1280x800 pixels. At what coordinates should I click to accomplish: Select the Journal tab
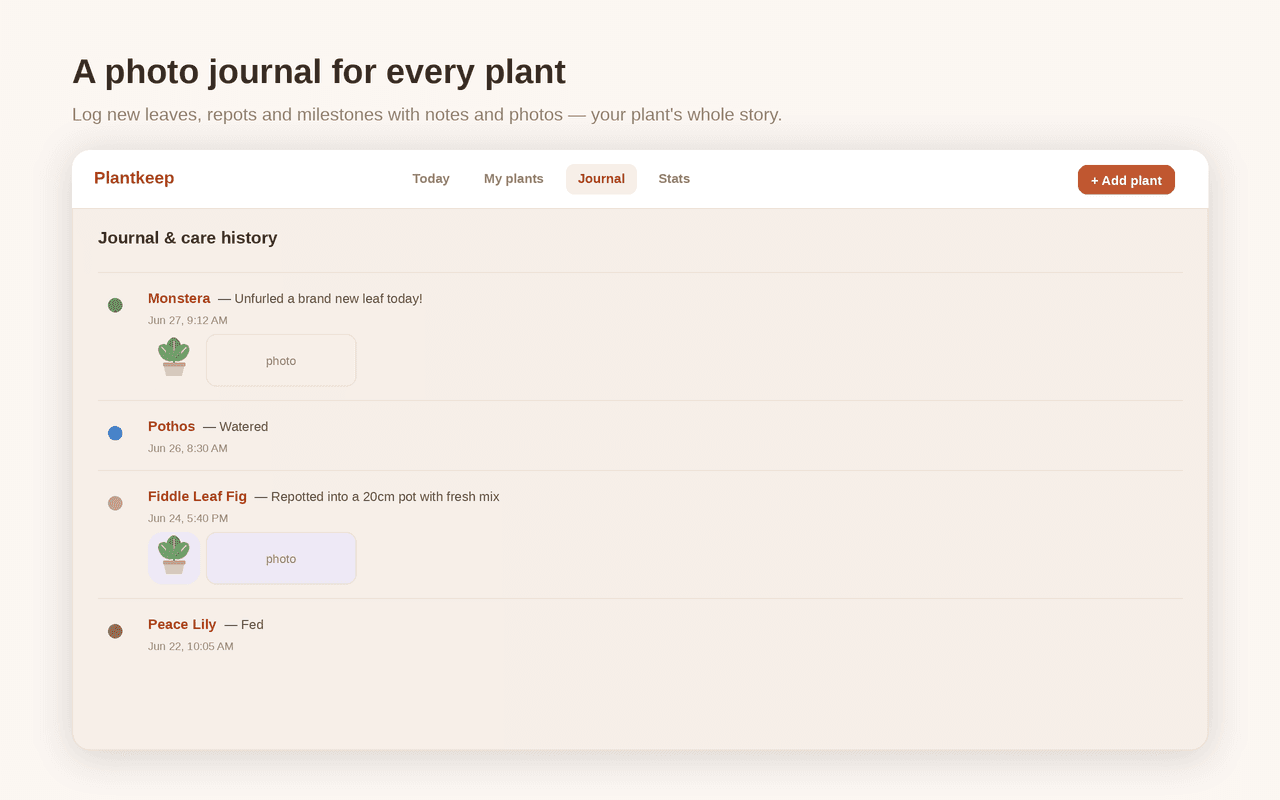pyautogui.click(x=601, y=179)
